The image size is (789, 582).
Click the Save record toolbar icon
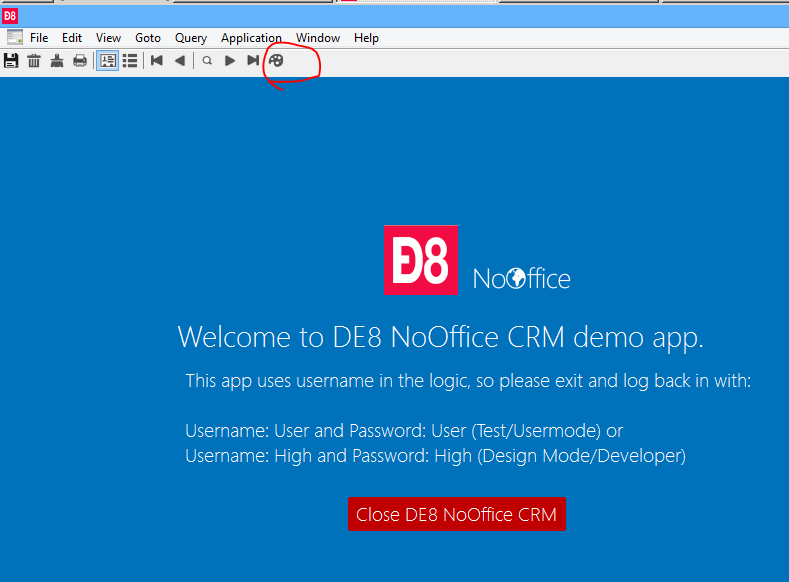coord(11,61)
